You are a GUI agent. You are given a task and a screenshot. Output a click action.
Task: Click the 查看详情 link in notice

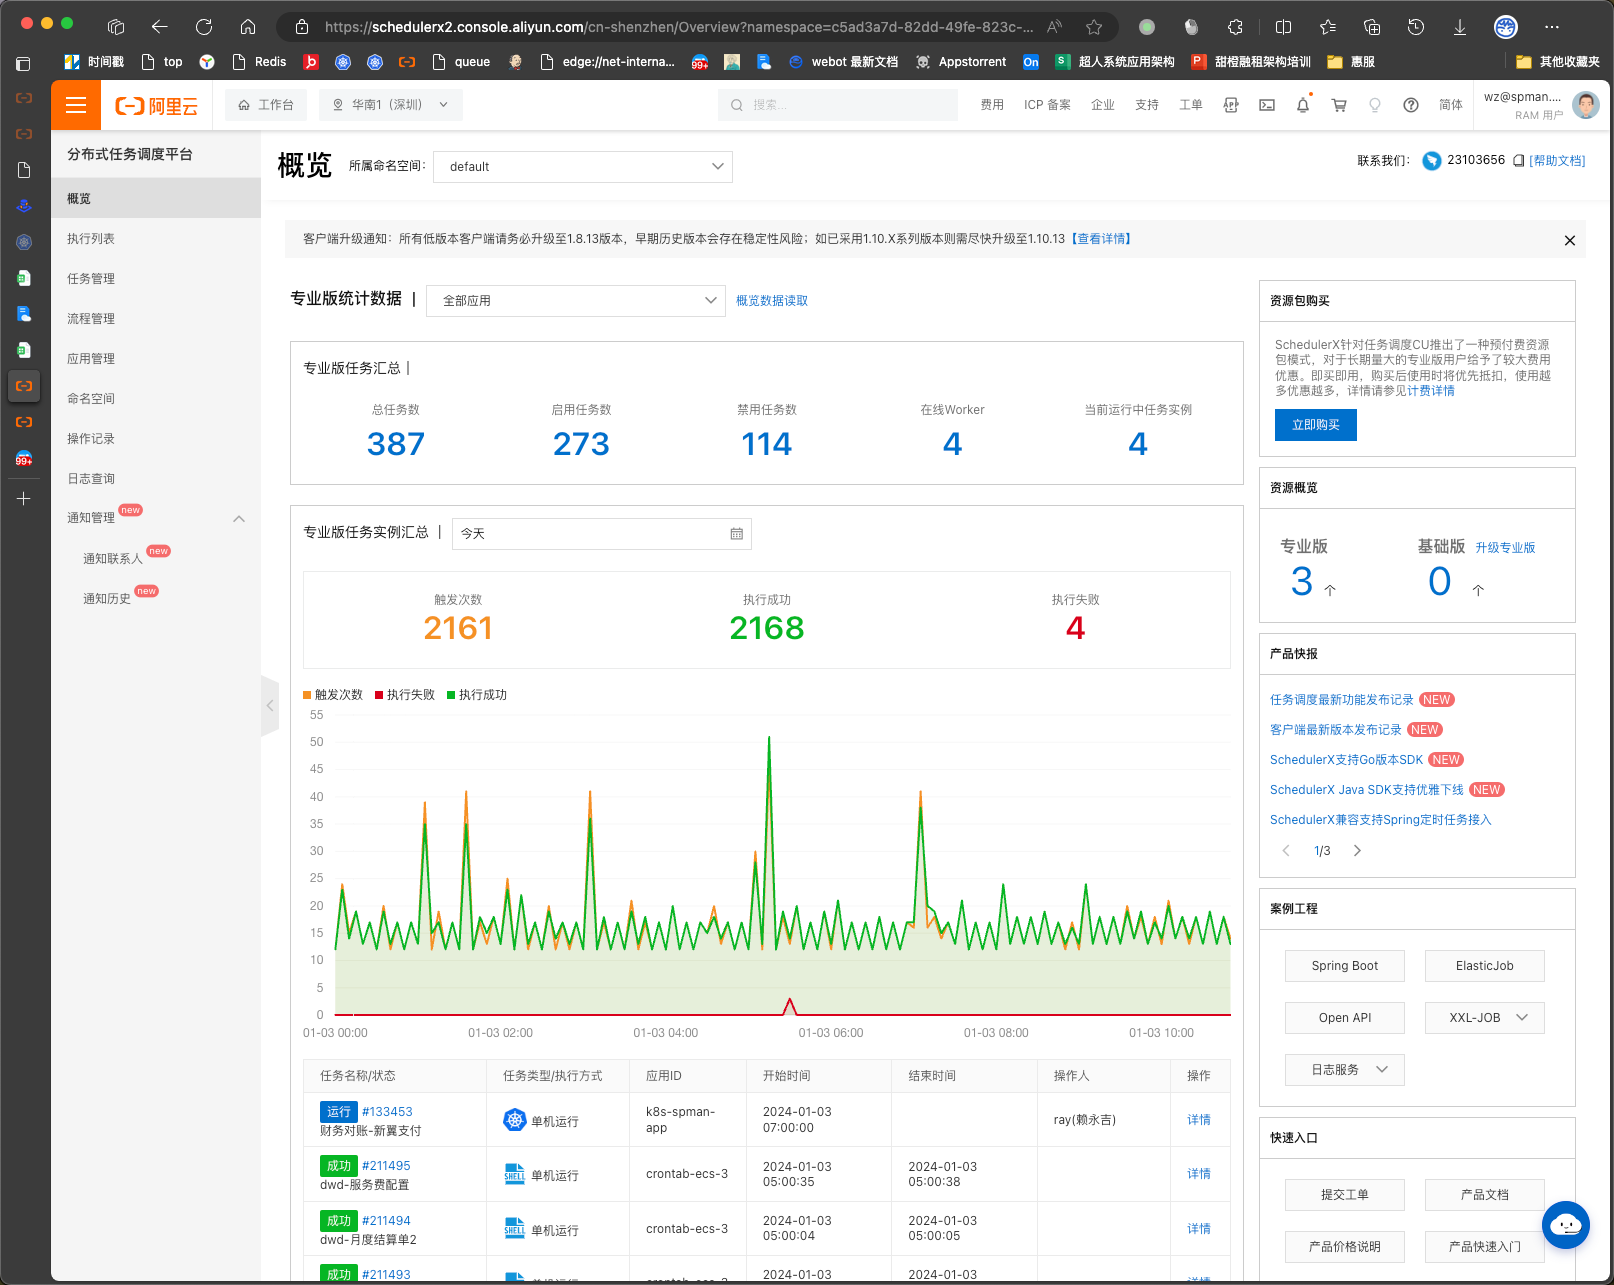point(1101,239)
